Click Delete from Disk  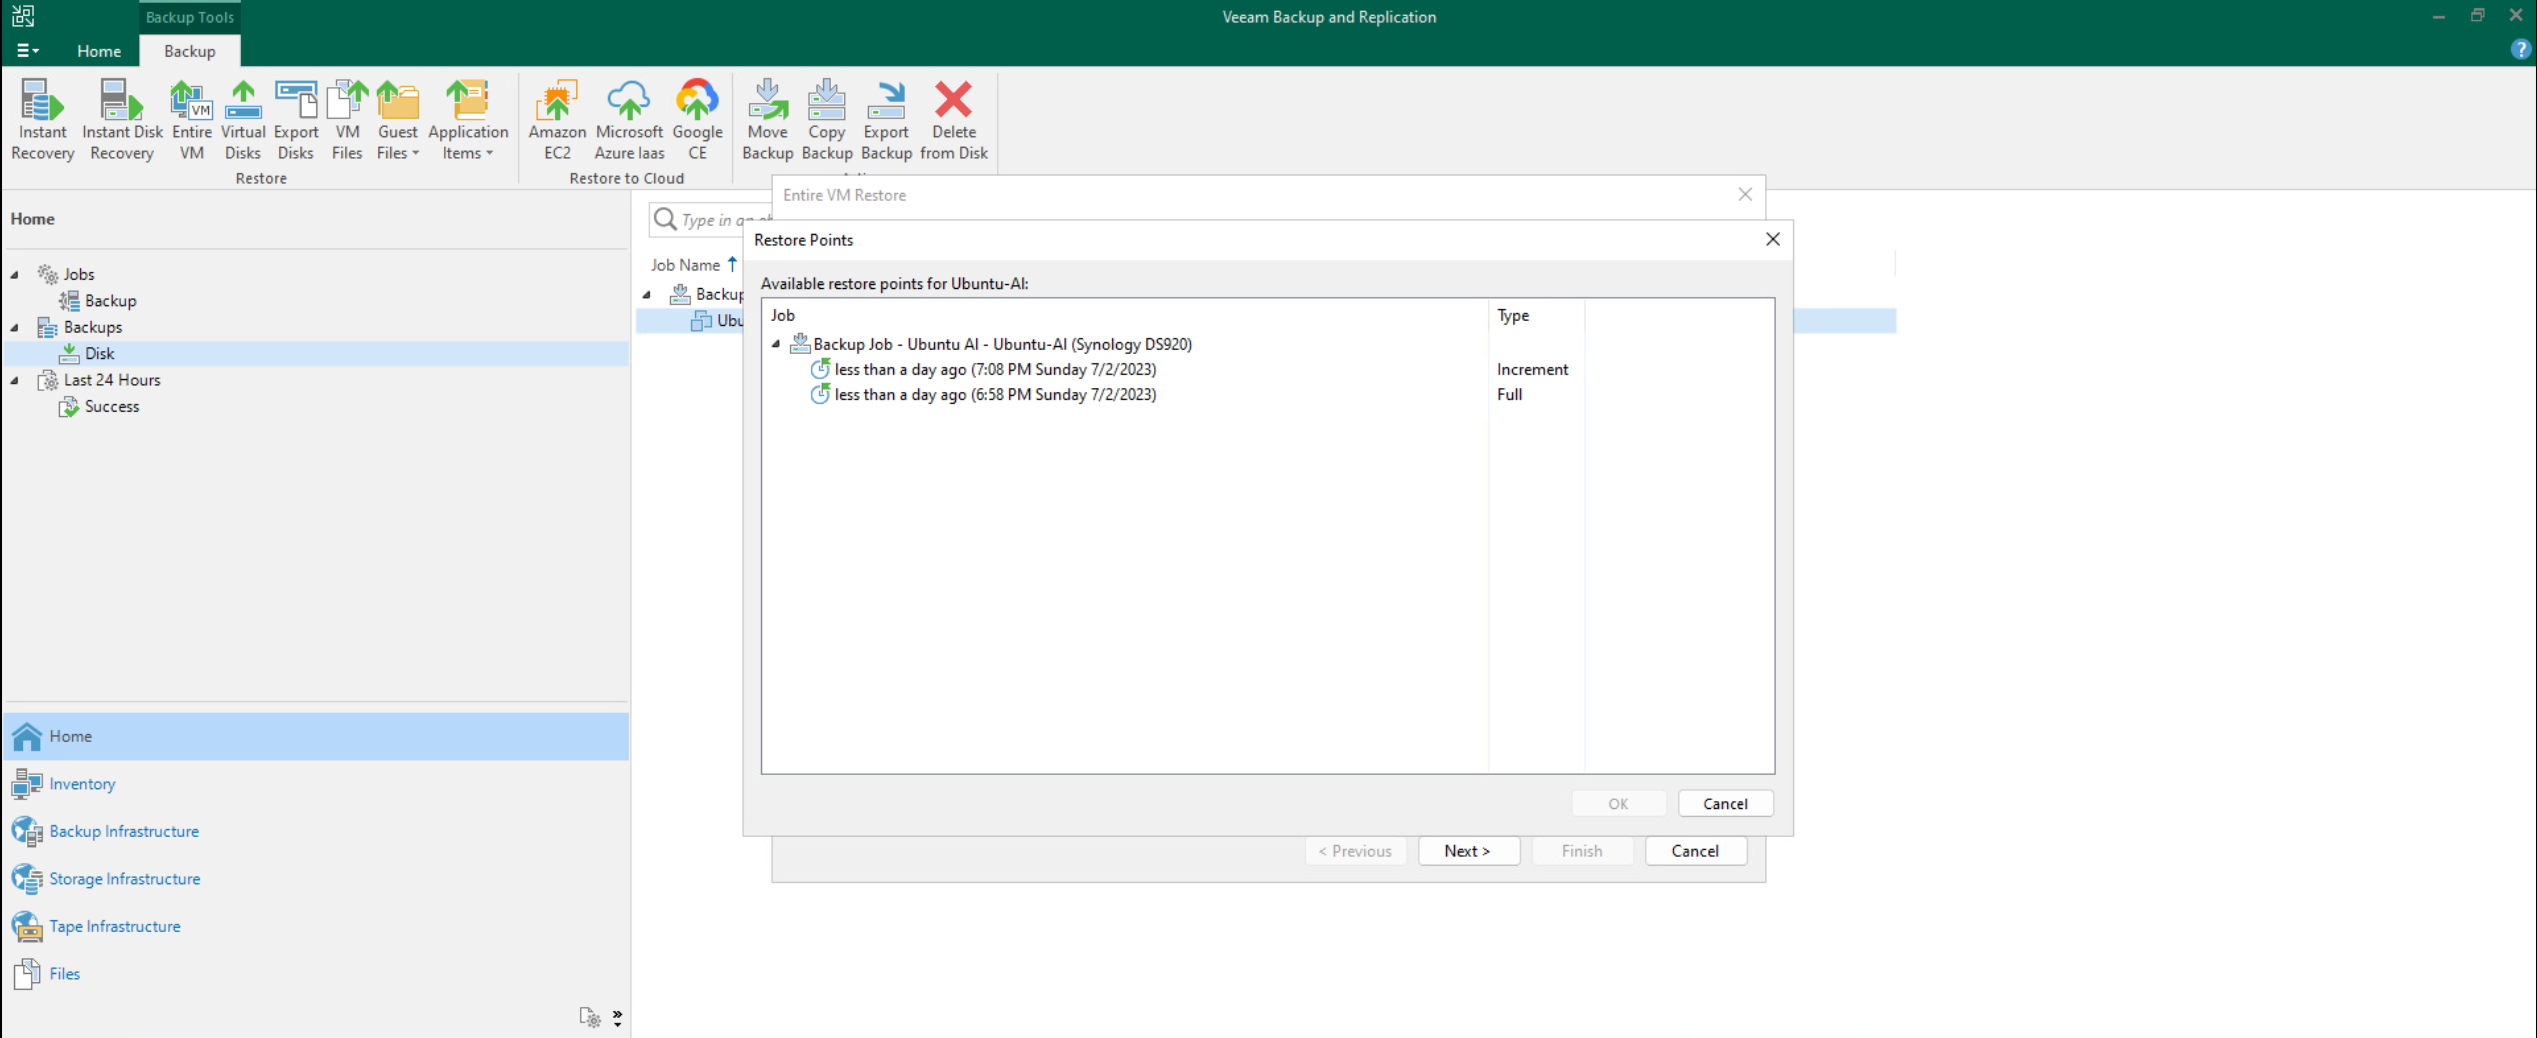click(954, 120)
